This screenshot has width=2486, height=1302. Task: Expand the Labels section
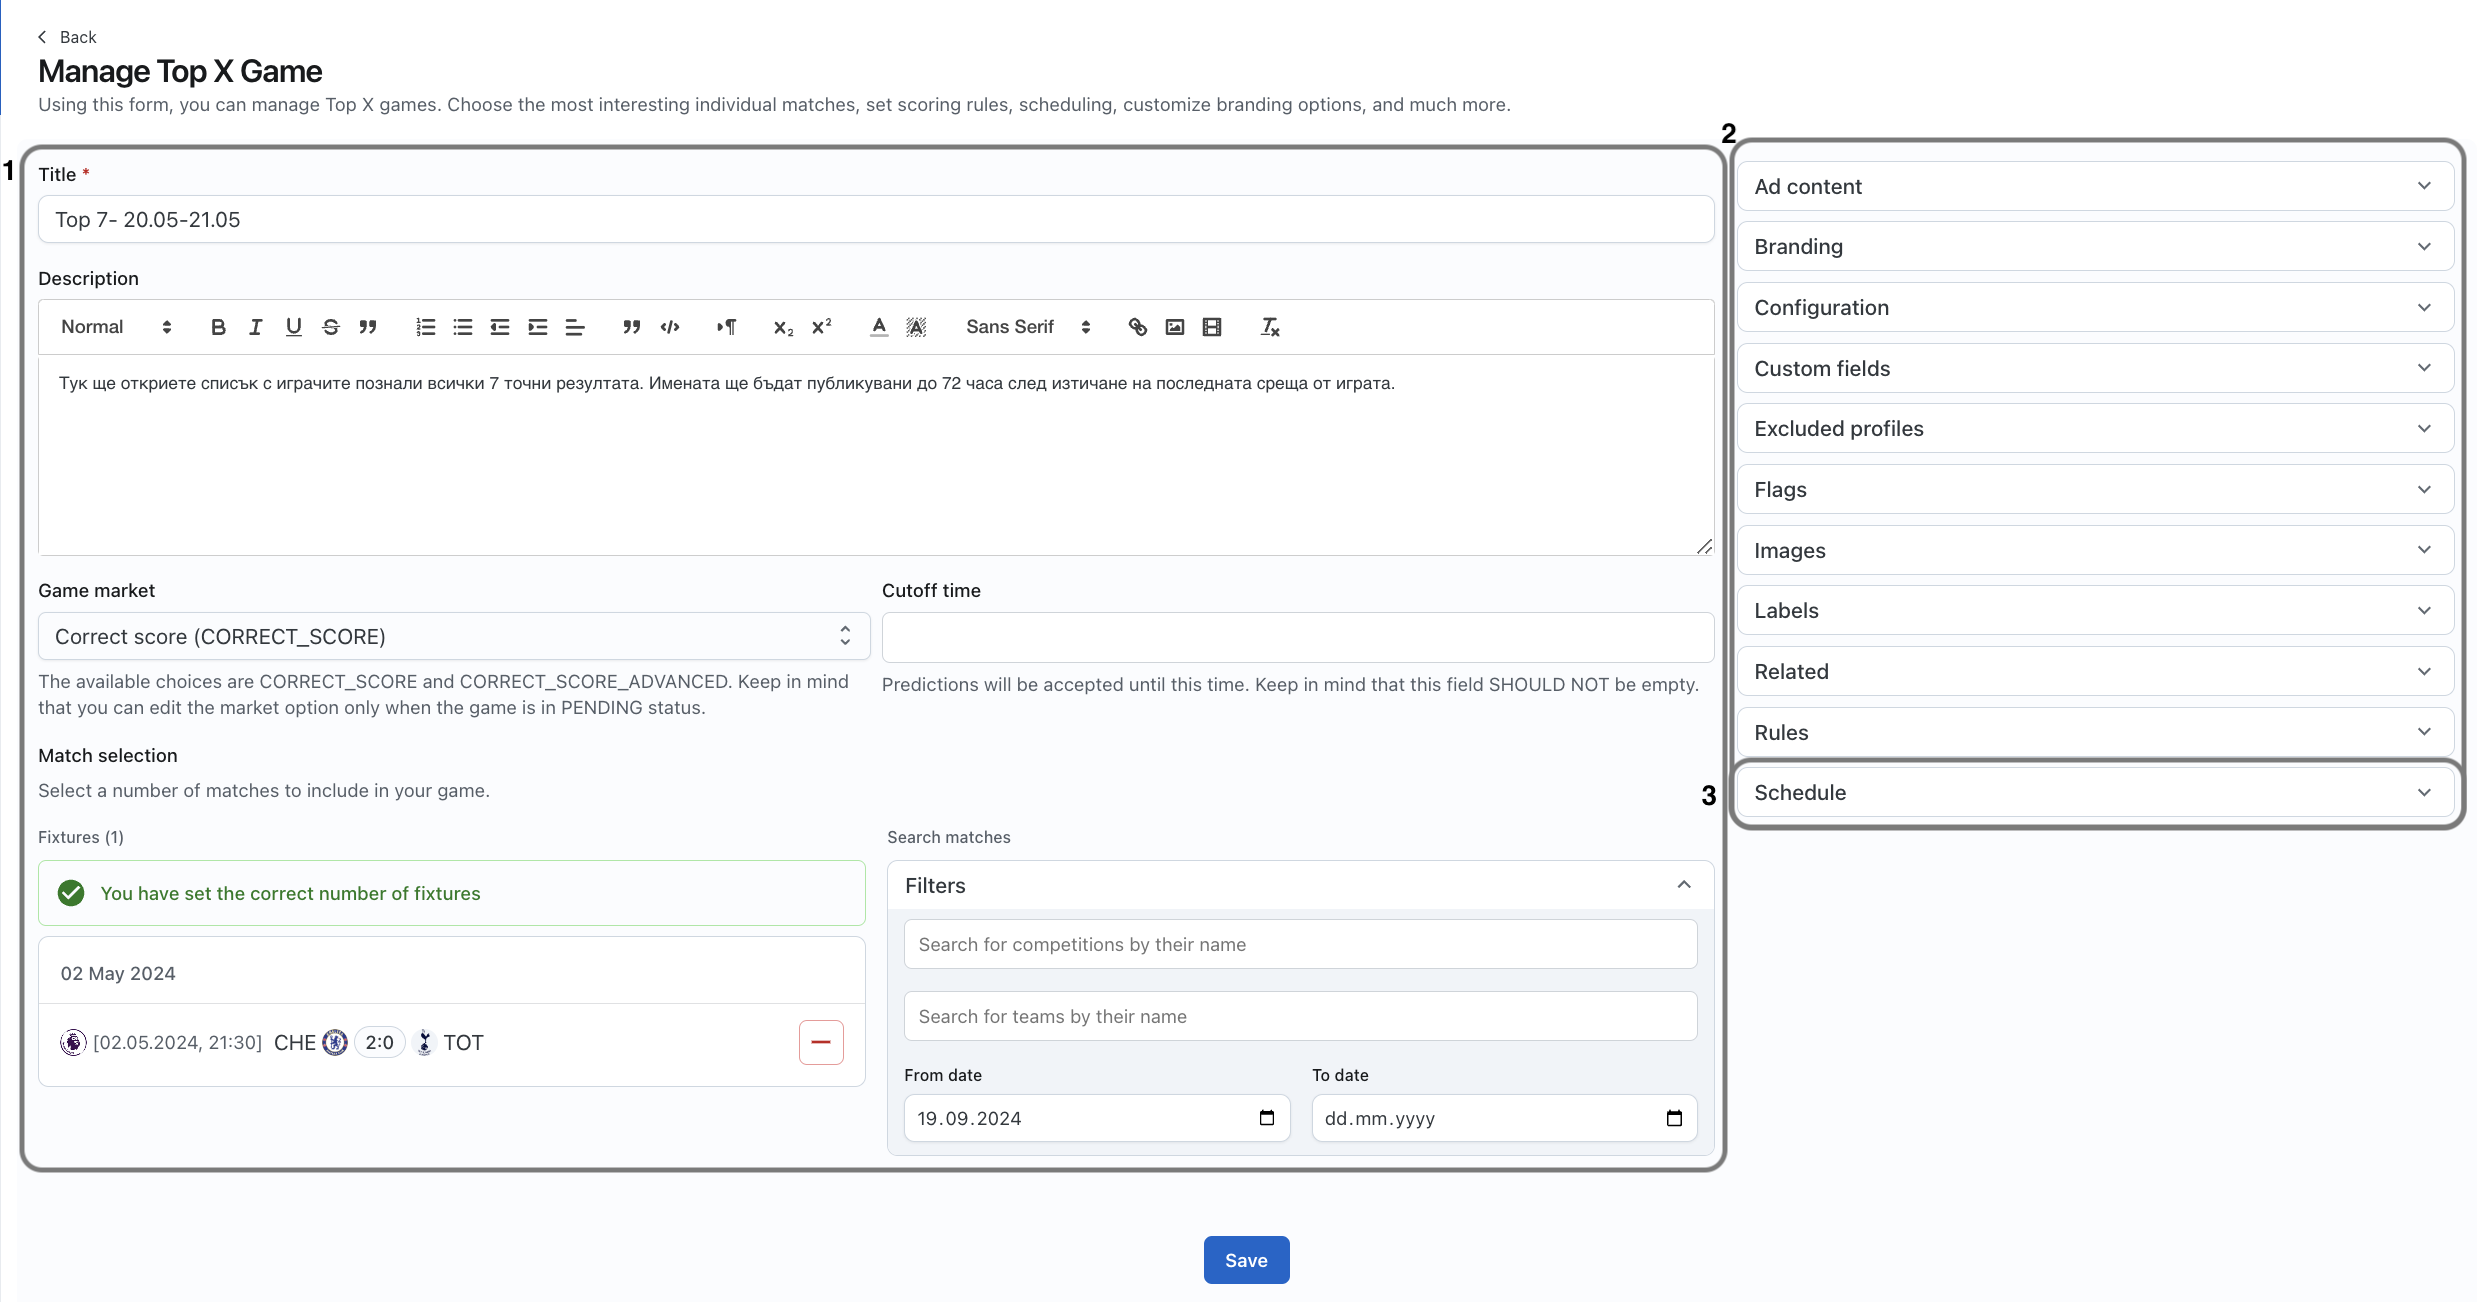[x=2095, y=610]
